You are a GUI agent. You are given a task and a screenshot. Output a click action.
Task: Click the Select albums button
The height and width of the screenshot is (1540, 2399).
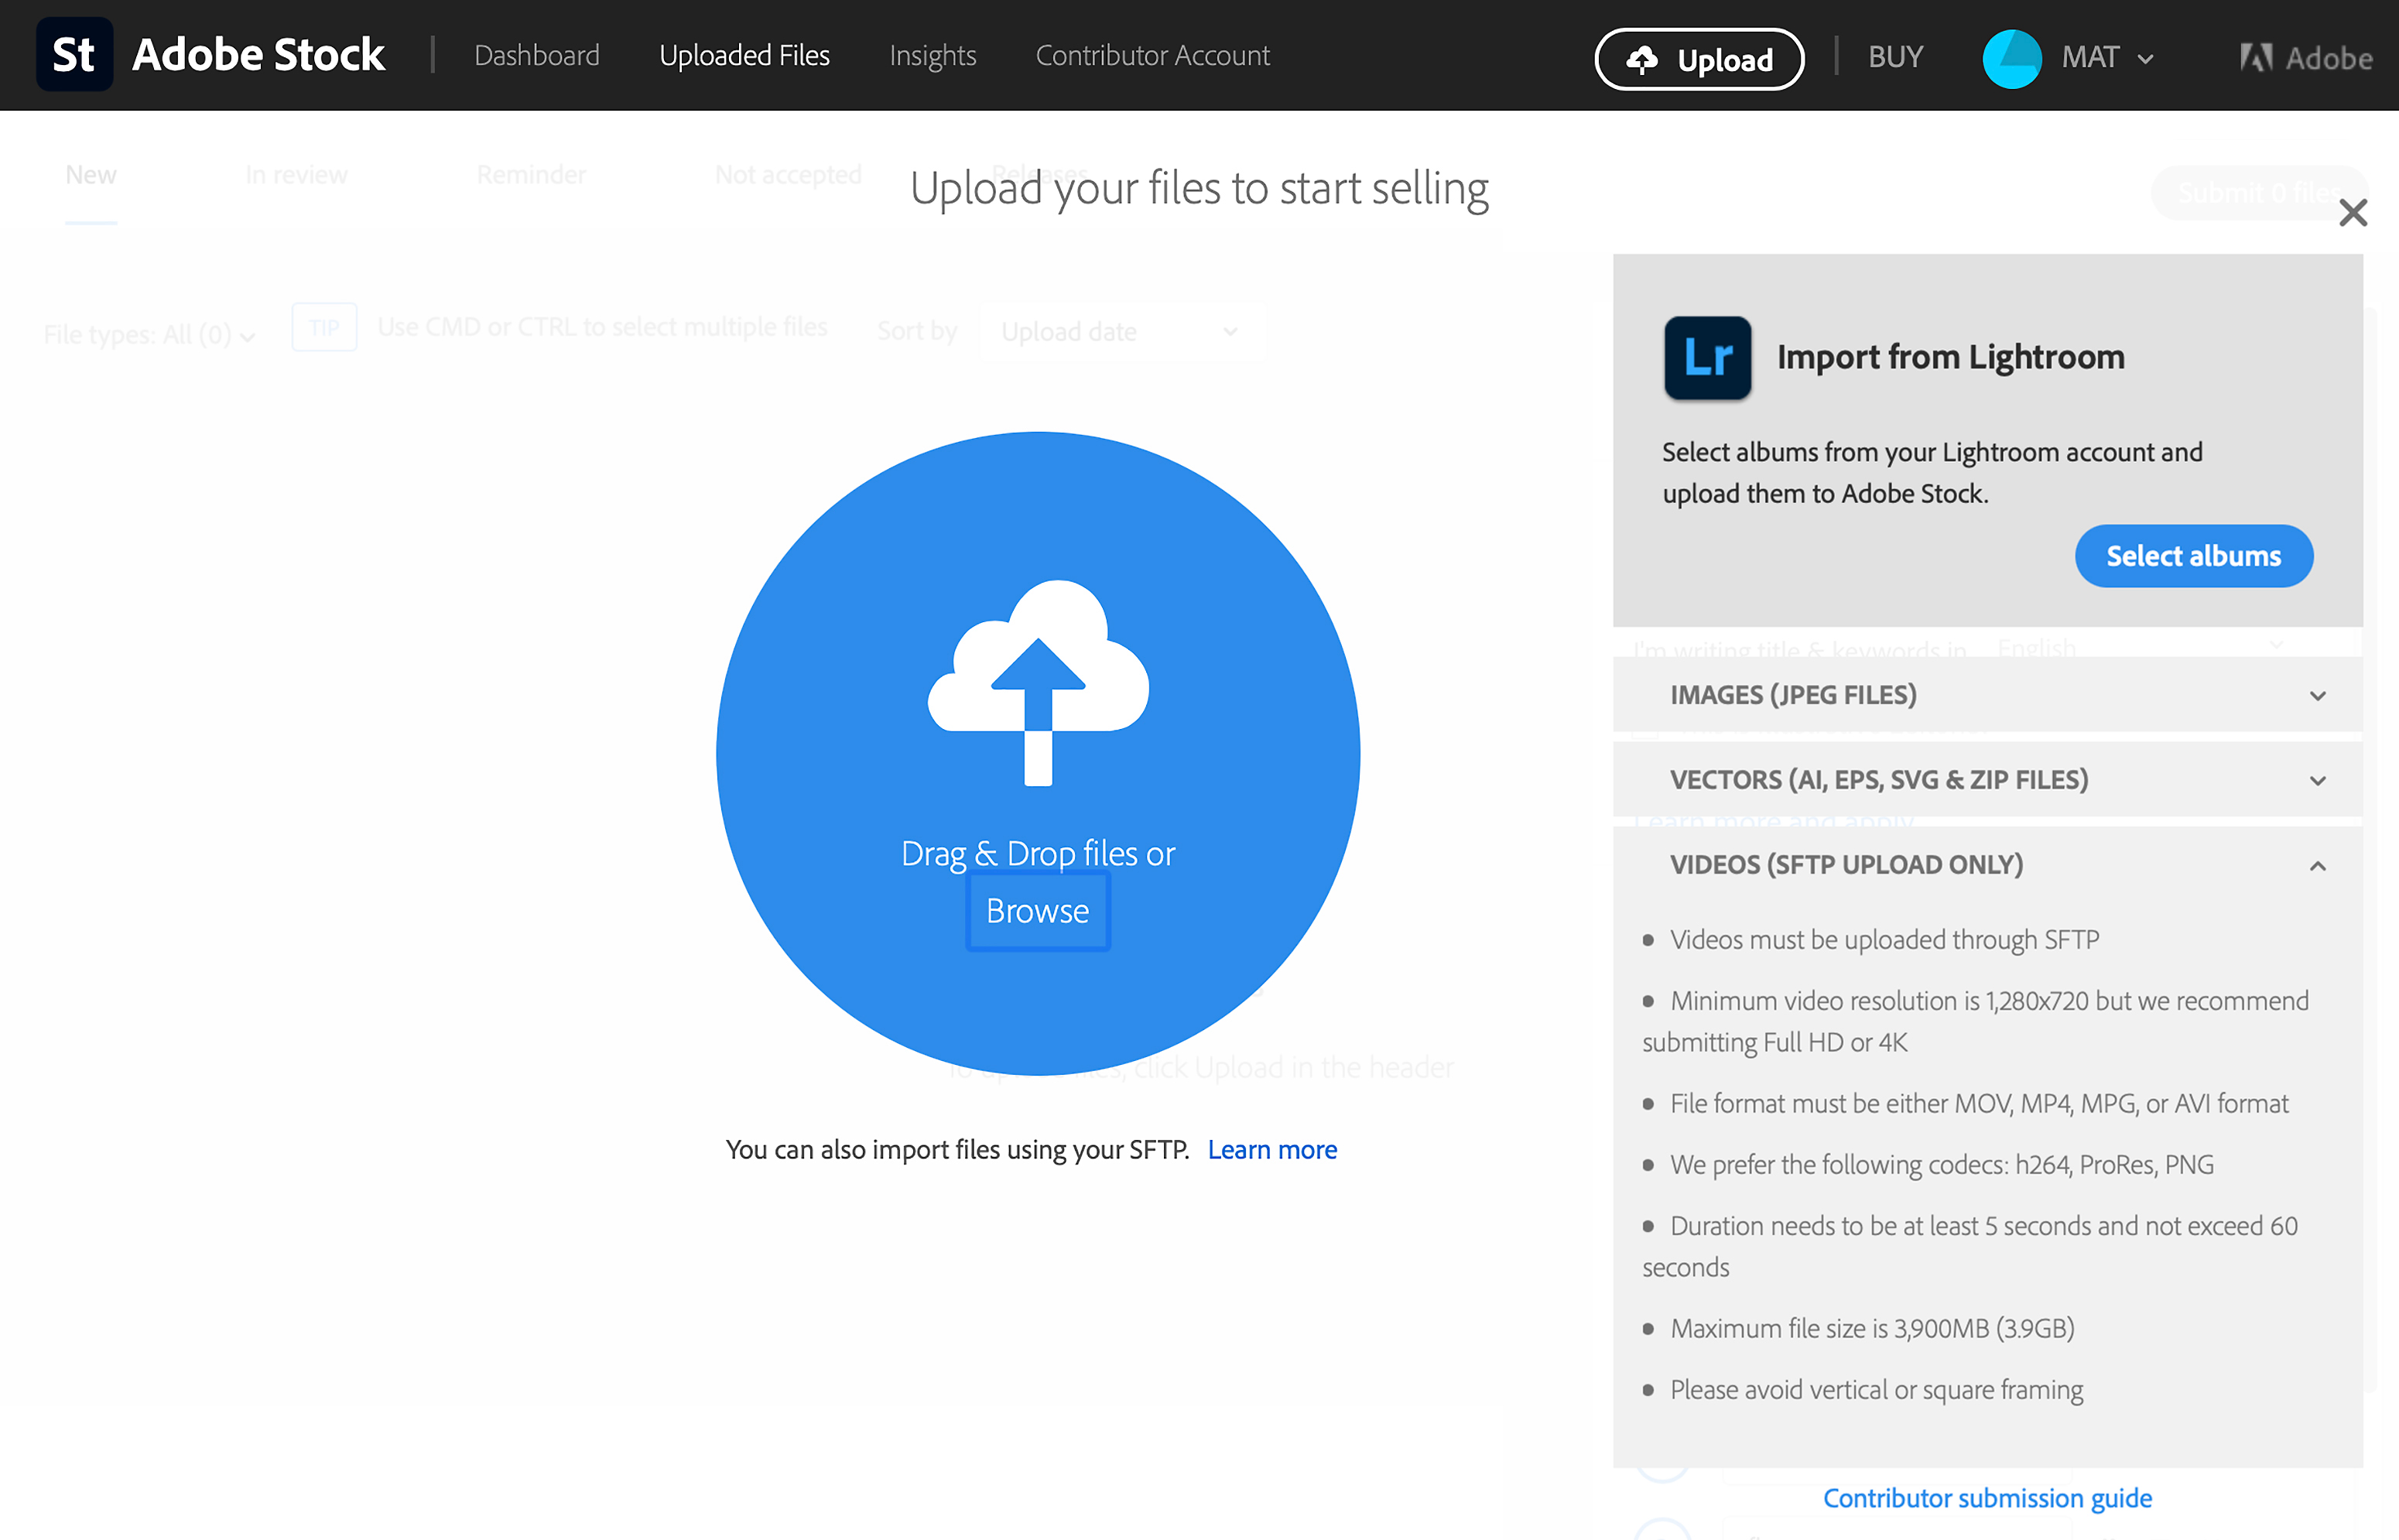click(x=2192, y=554)
